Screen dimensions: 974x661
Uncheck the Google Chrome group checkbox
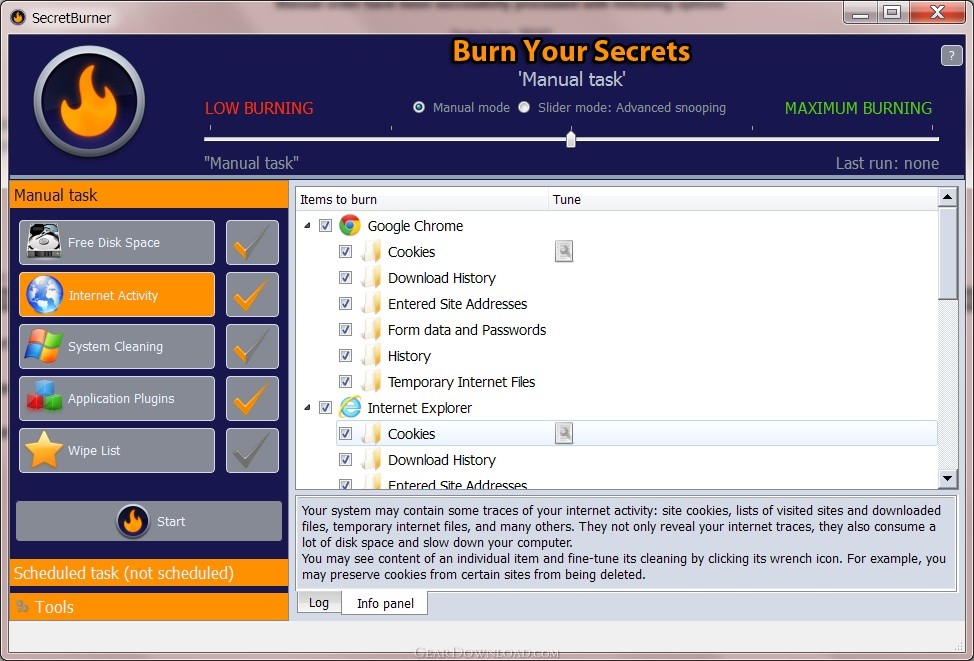click(x=325, y=226)
